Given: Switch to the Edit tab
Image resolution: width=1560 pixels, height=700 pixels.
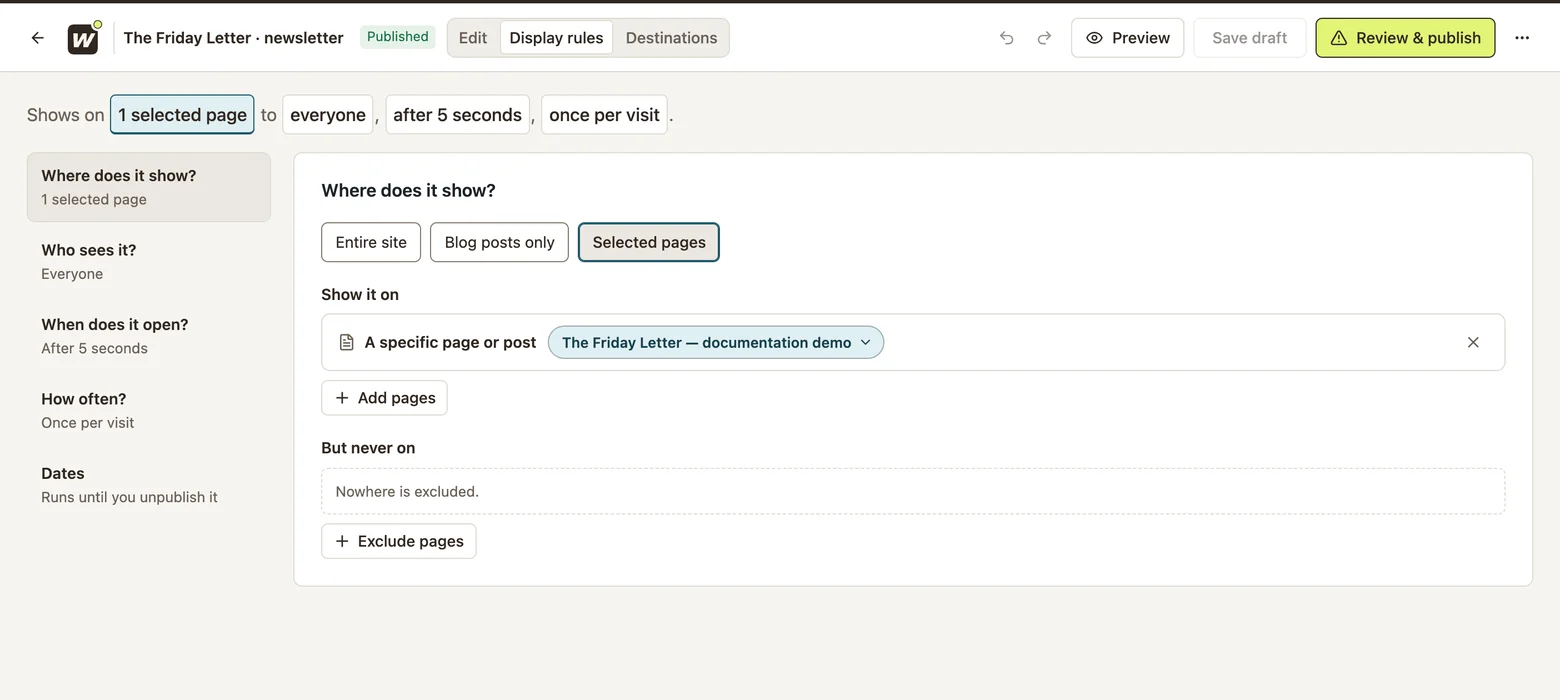Looking at the screenshot, I should (x=473, y=38).
